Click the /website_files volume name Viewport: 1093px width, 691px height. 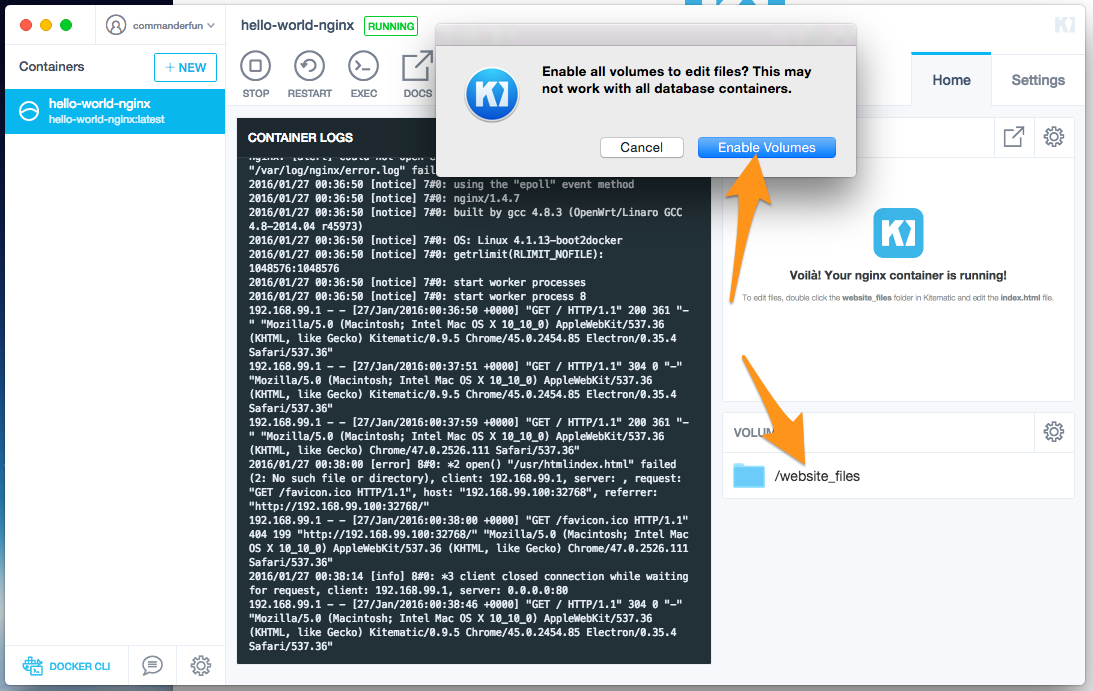click(817, 476)
